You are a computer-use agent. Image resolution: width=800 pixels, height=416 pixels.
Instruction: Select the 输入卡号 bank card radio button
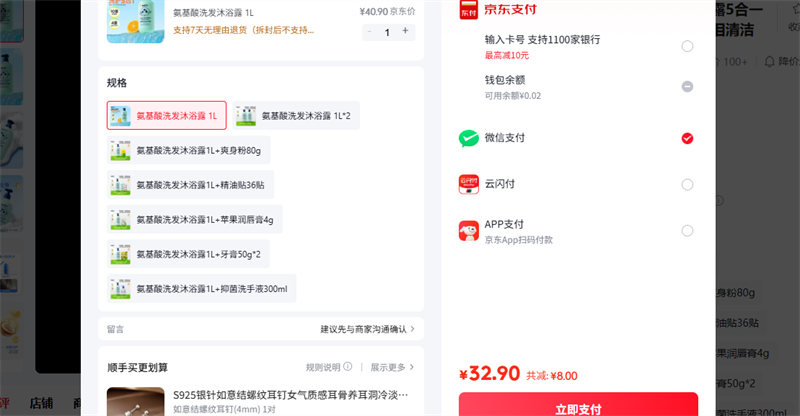(687, 46)
